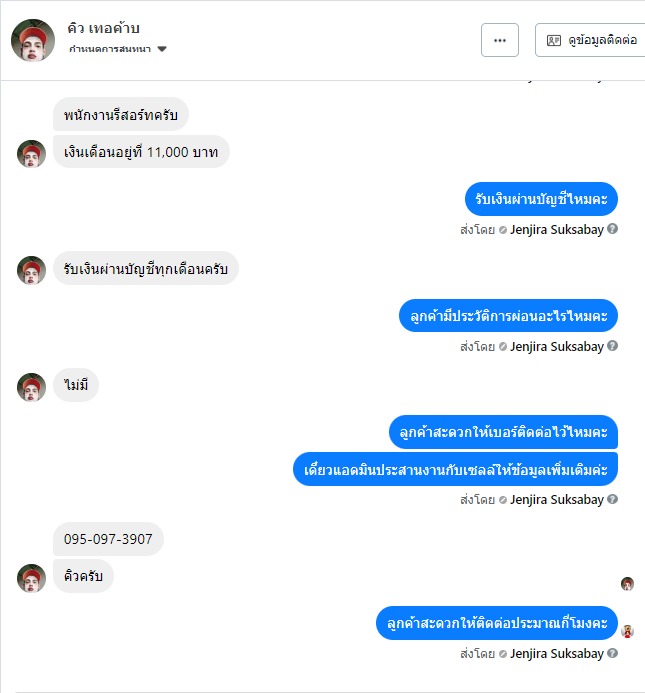645x693 pixels.
Task: Click sender avatar beside เงินเดือนอยู่ที่ 11,000 บาท
Action: [x=31, y=154]
